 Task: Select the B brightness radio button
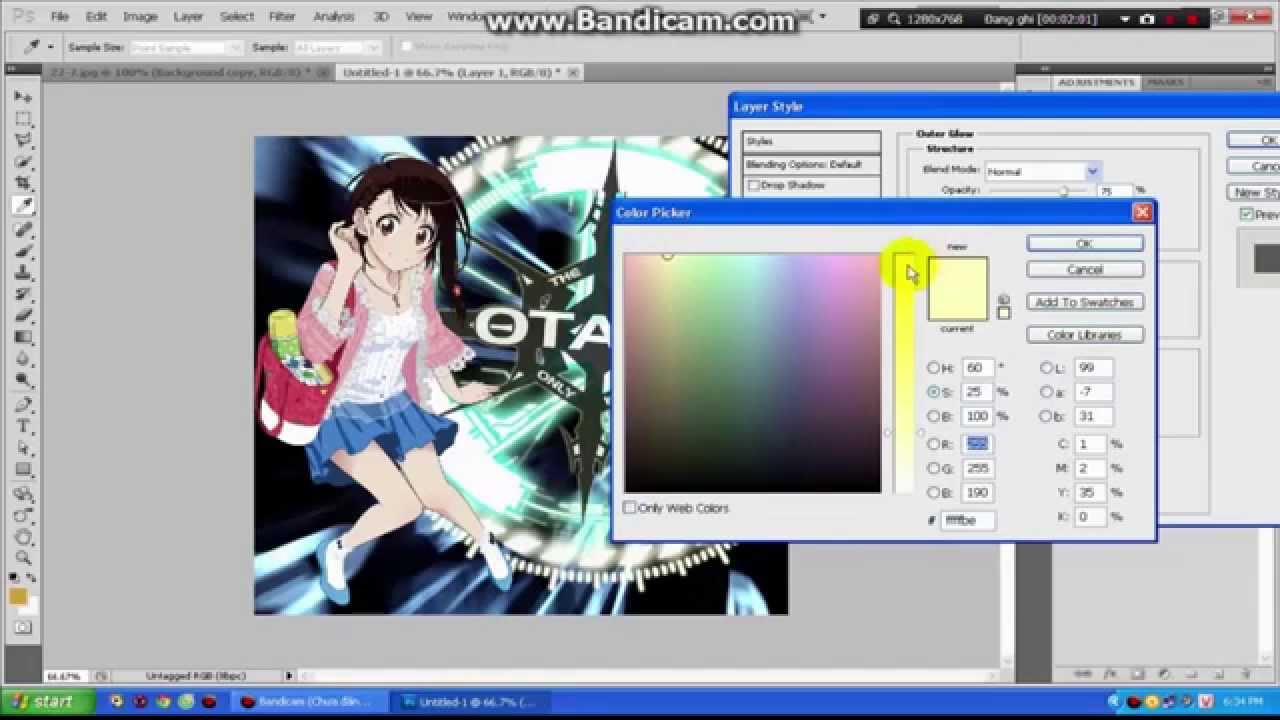pyautogui.click(x=934, y=416)
